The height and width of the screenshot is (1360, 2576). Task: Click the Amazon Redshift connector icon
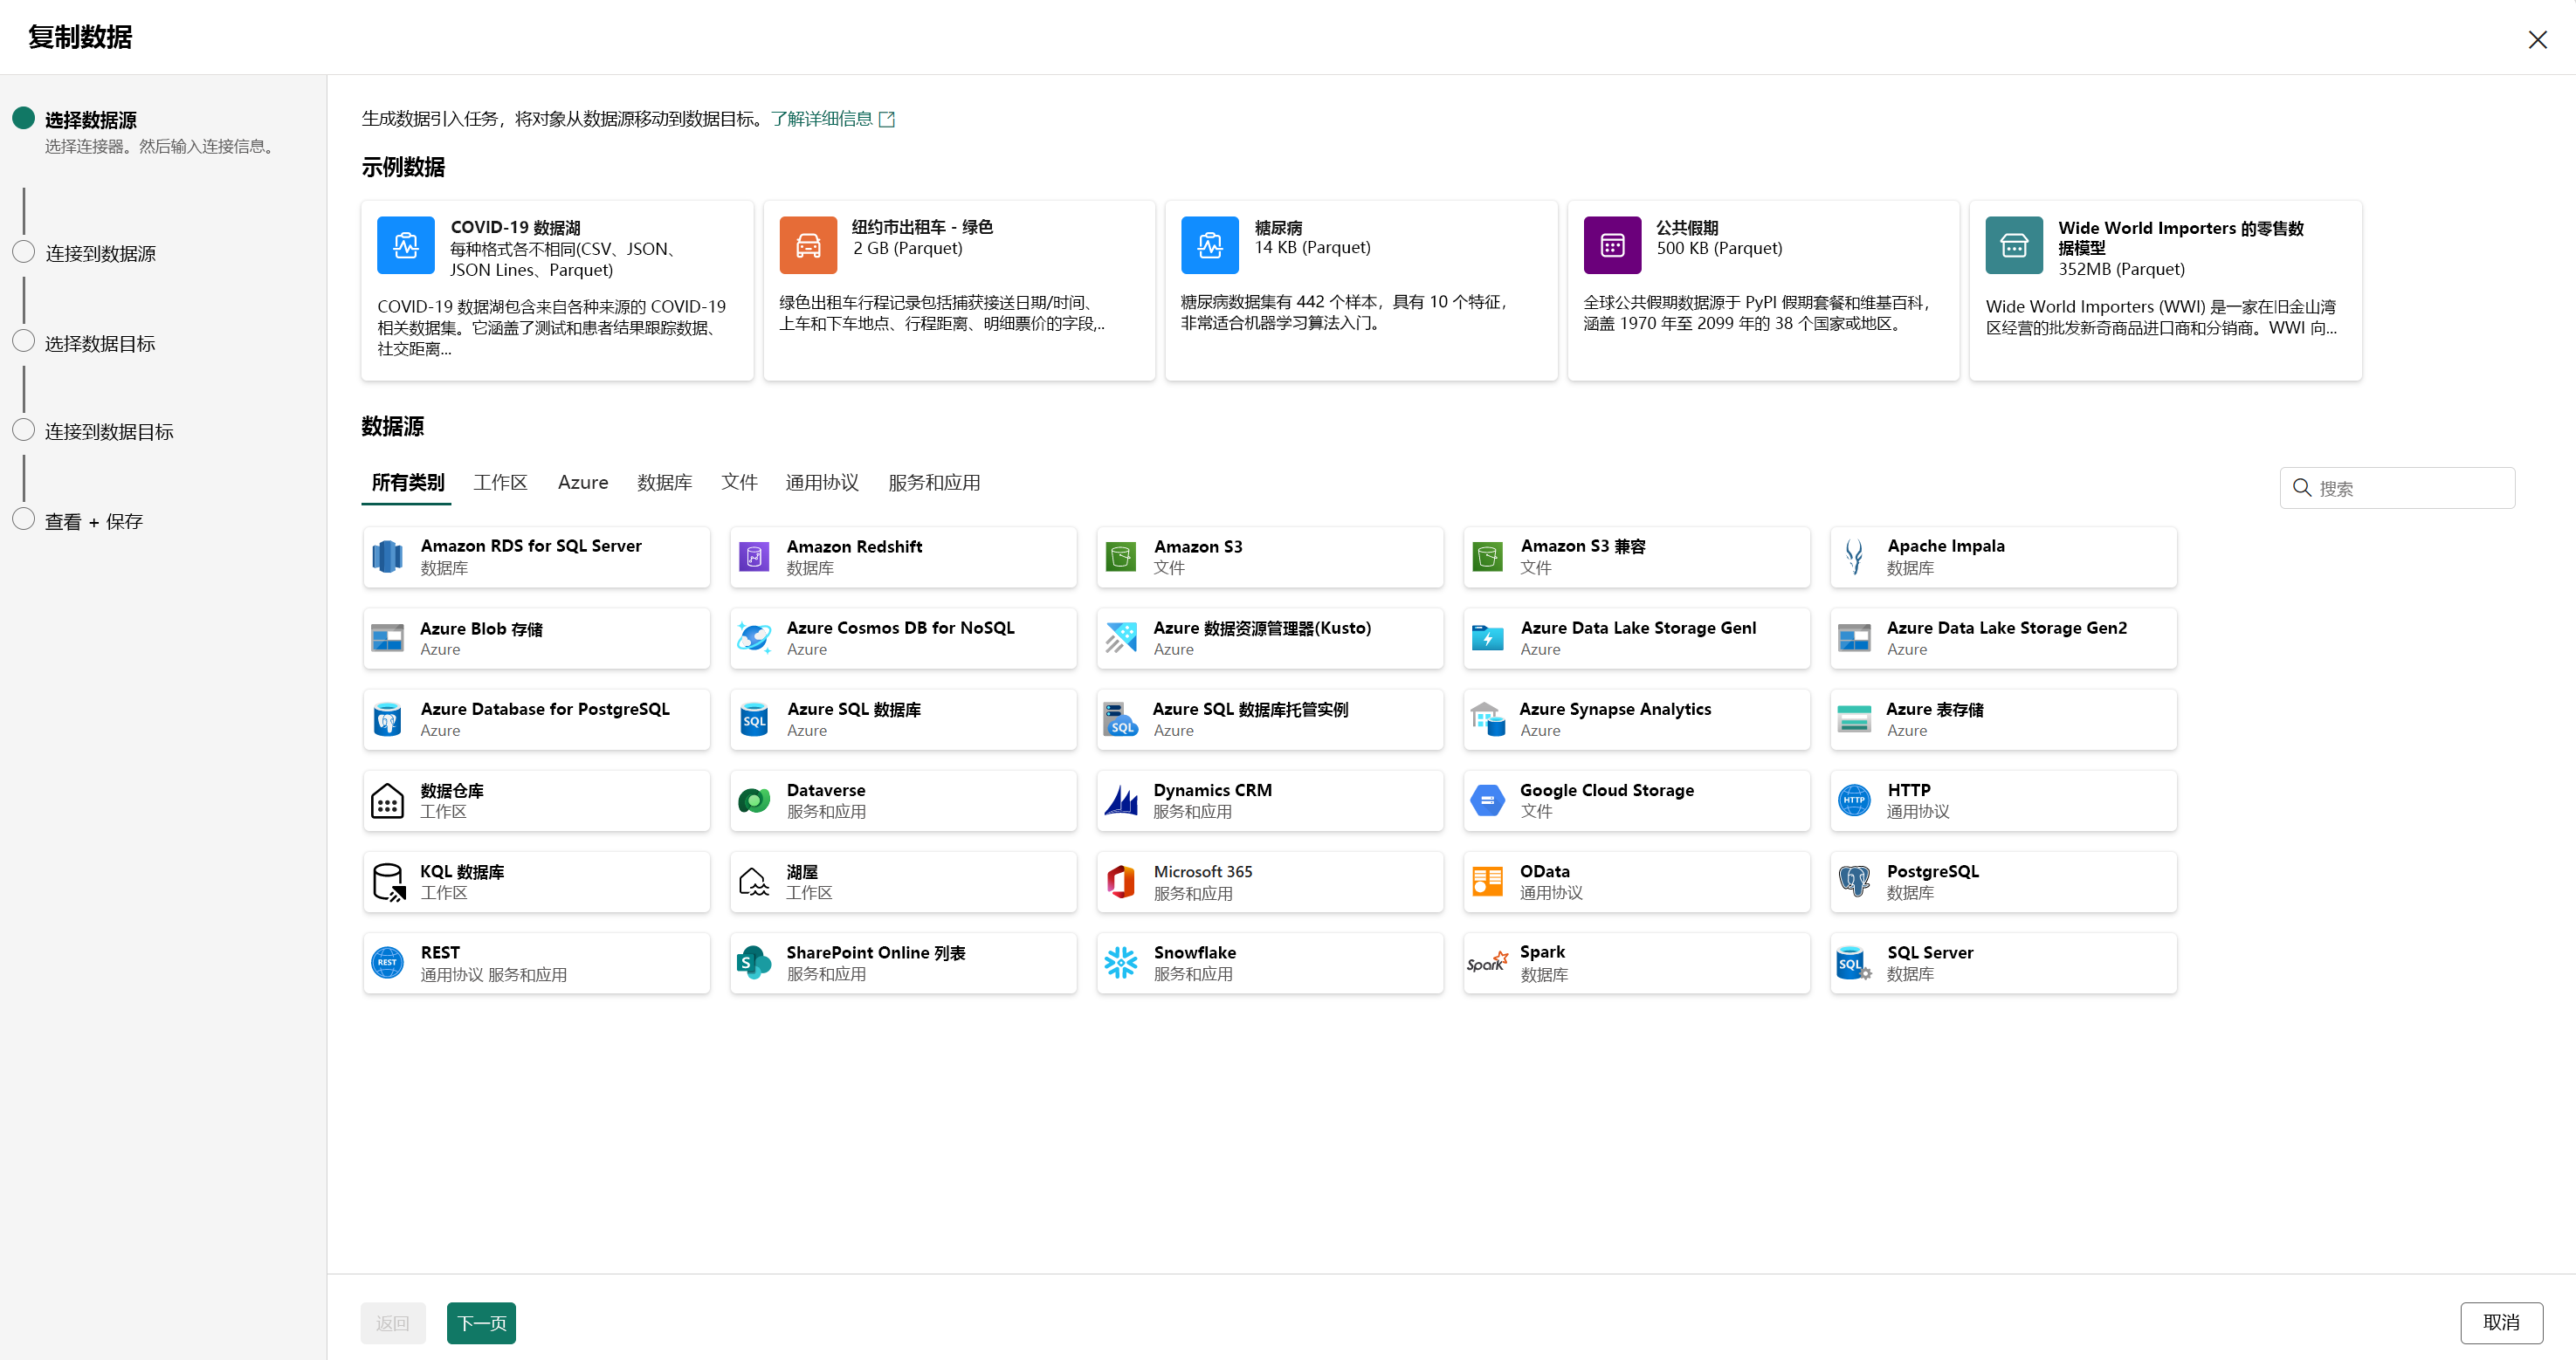point(754,557)
